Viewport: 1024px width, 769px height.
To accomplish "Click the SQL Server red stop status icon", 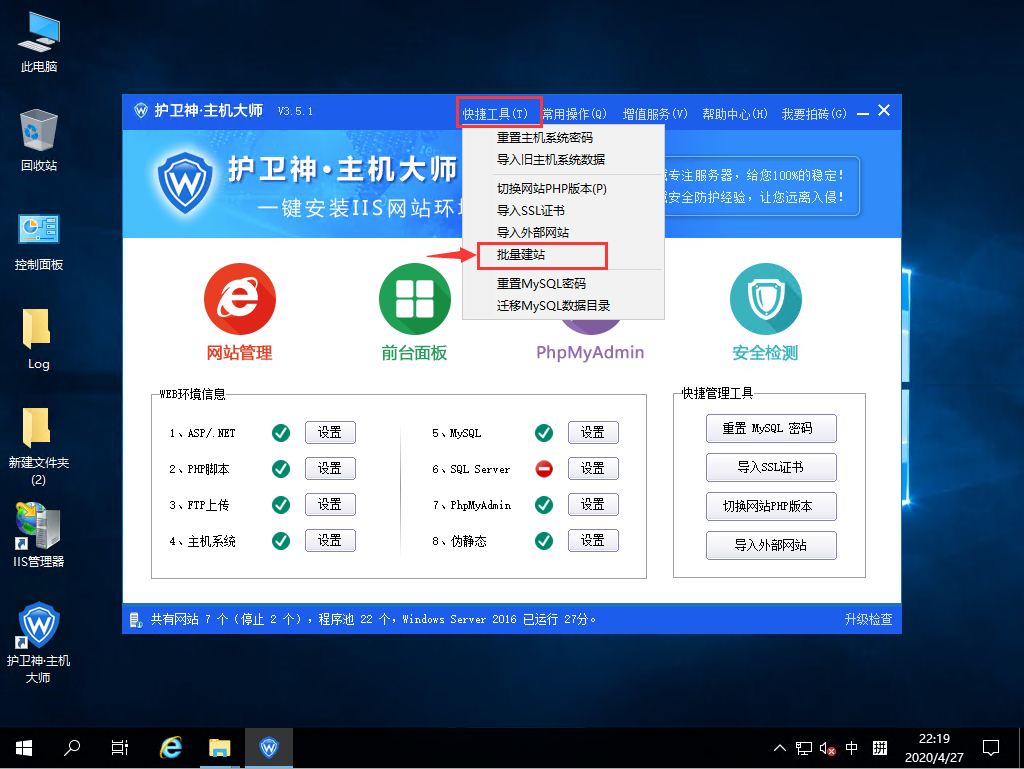I will [x=544, y=468].
